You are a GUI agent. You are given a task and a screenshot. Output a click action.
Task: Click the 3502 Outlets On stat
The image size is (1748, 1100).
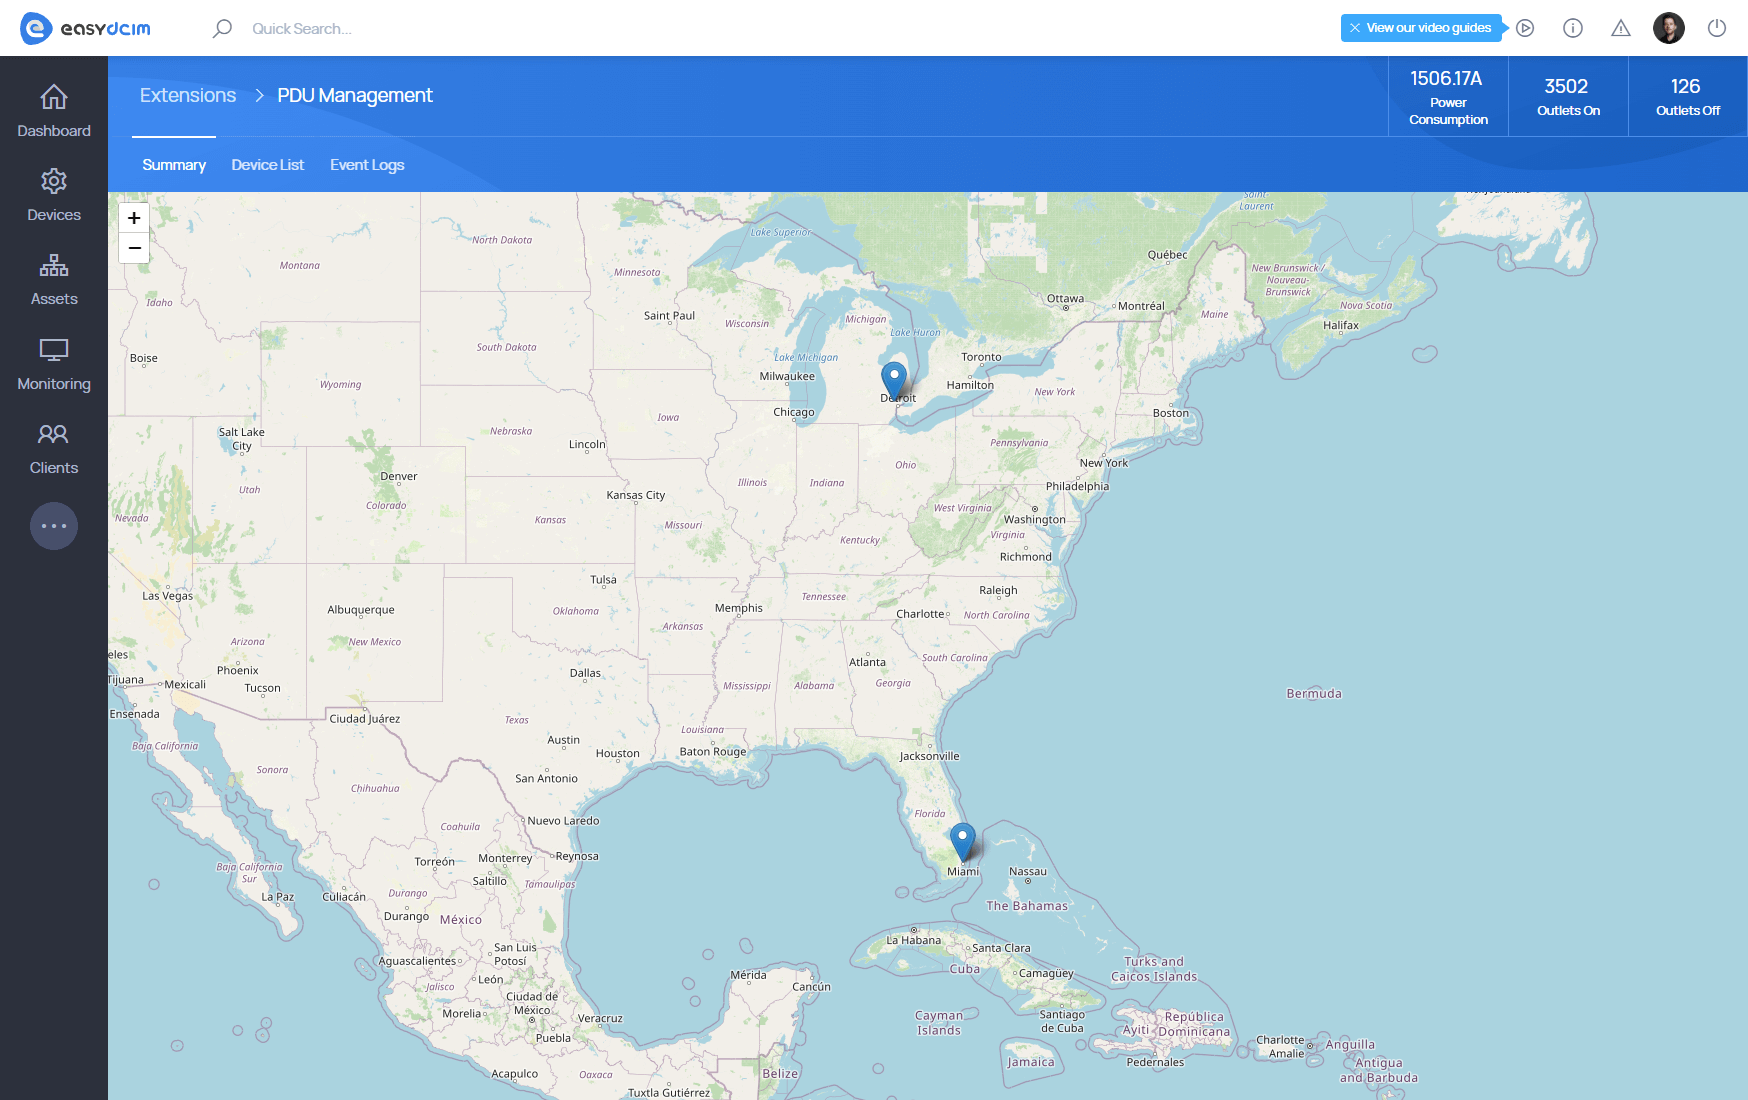(1568, 96)
